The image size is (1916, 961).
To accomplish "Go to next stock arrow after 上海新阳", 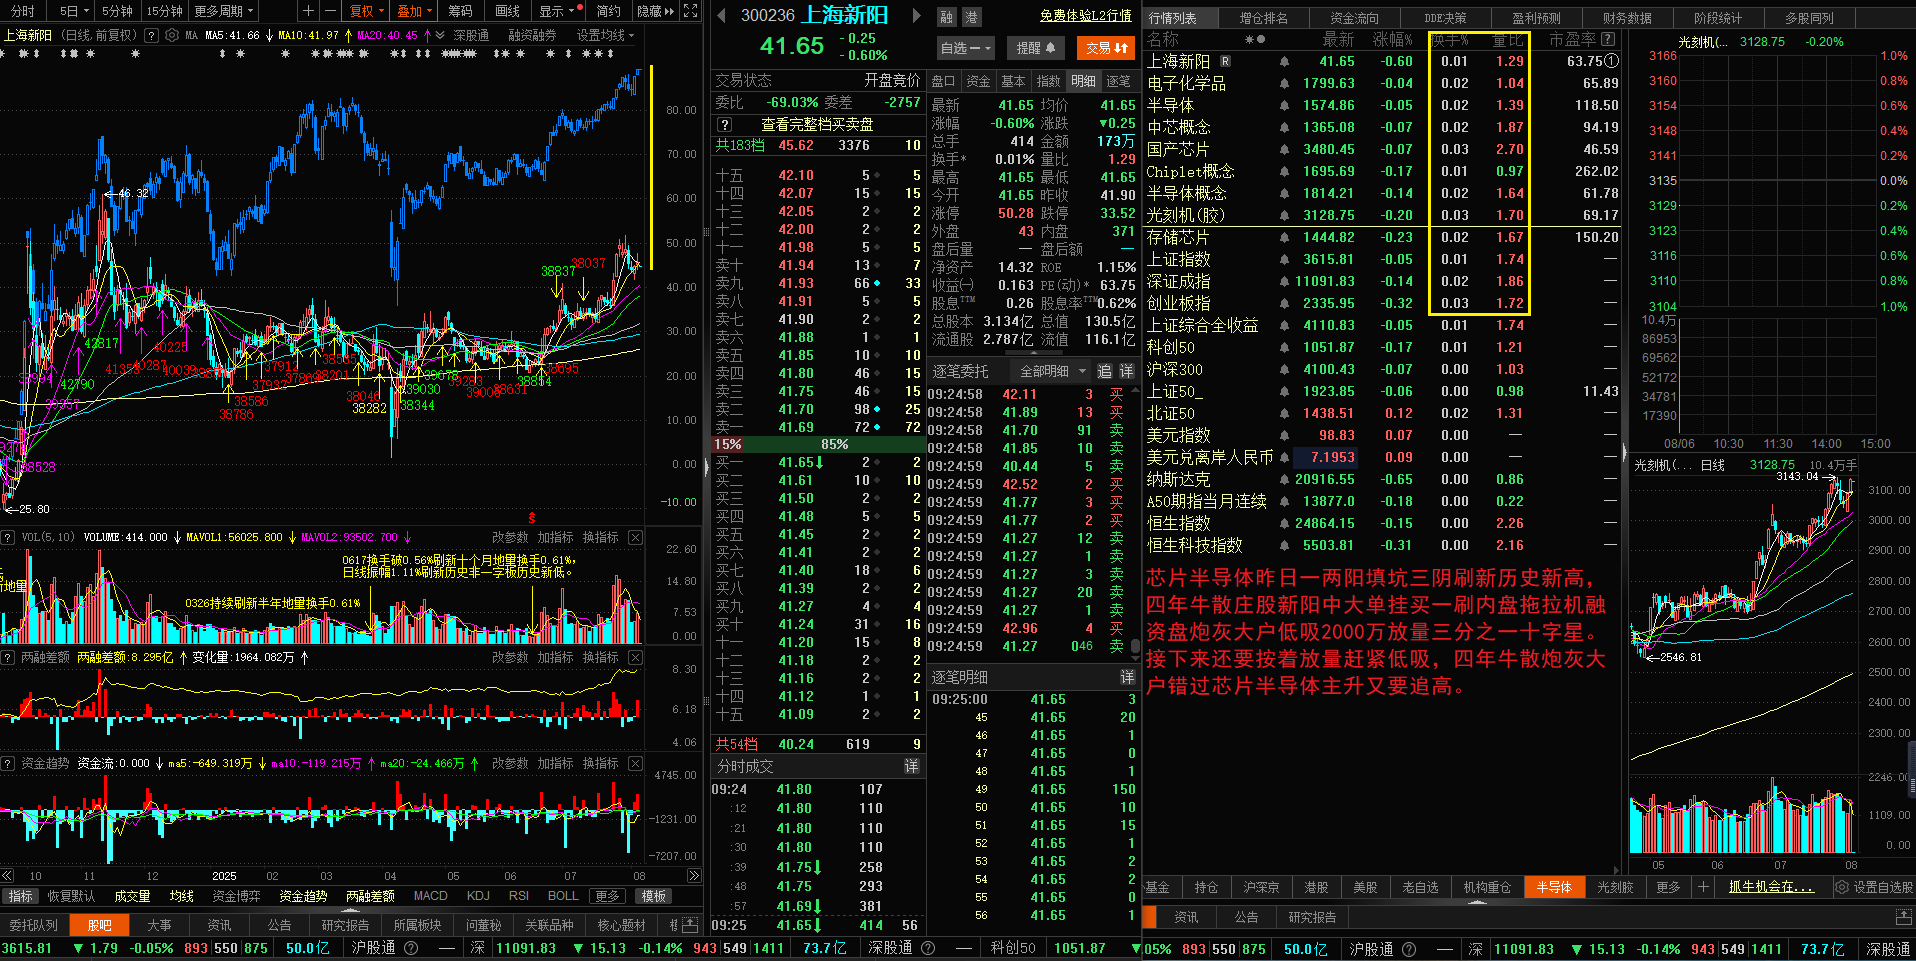I will (x=915, y=16).
